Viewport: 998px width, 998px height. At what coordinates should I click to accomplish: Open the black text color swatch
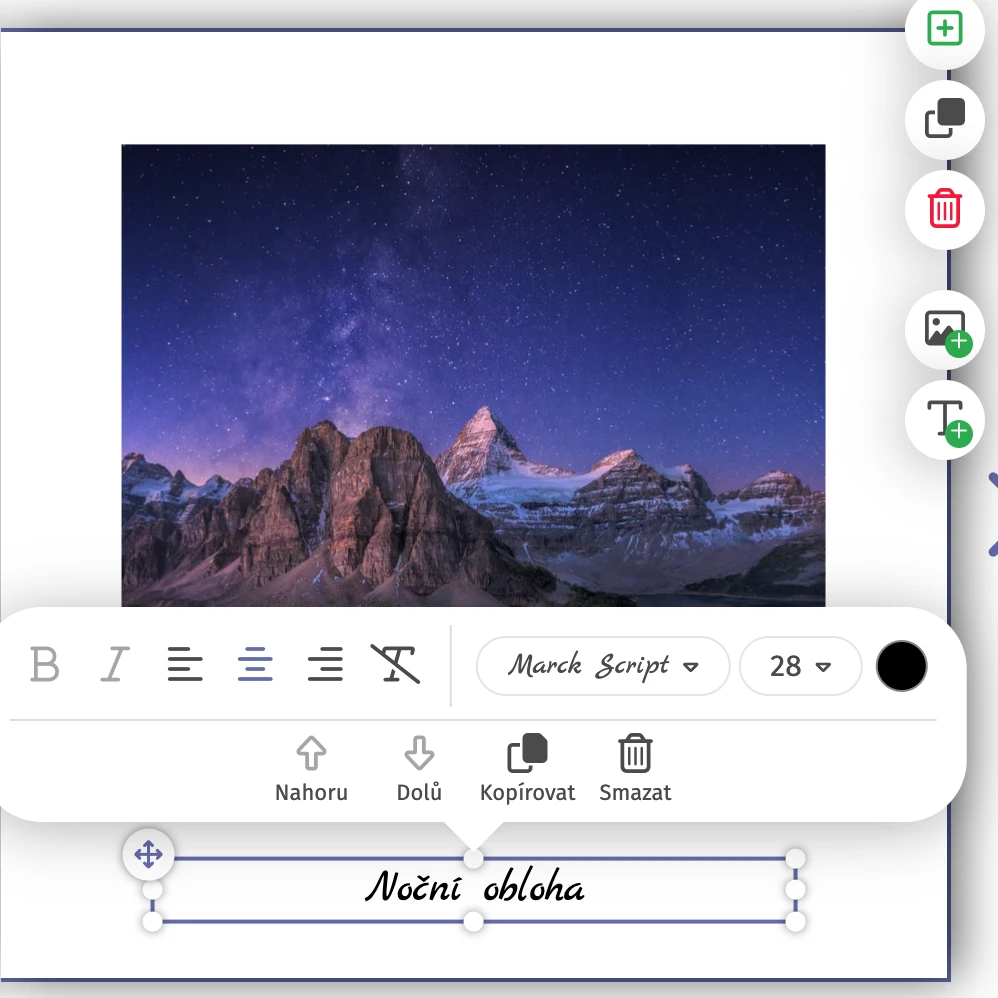901,666
